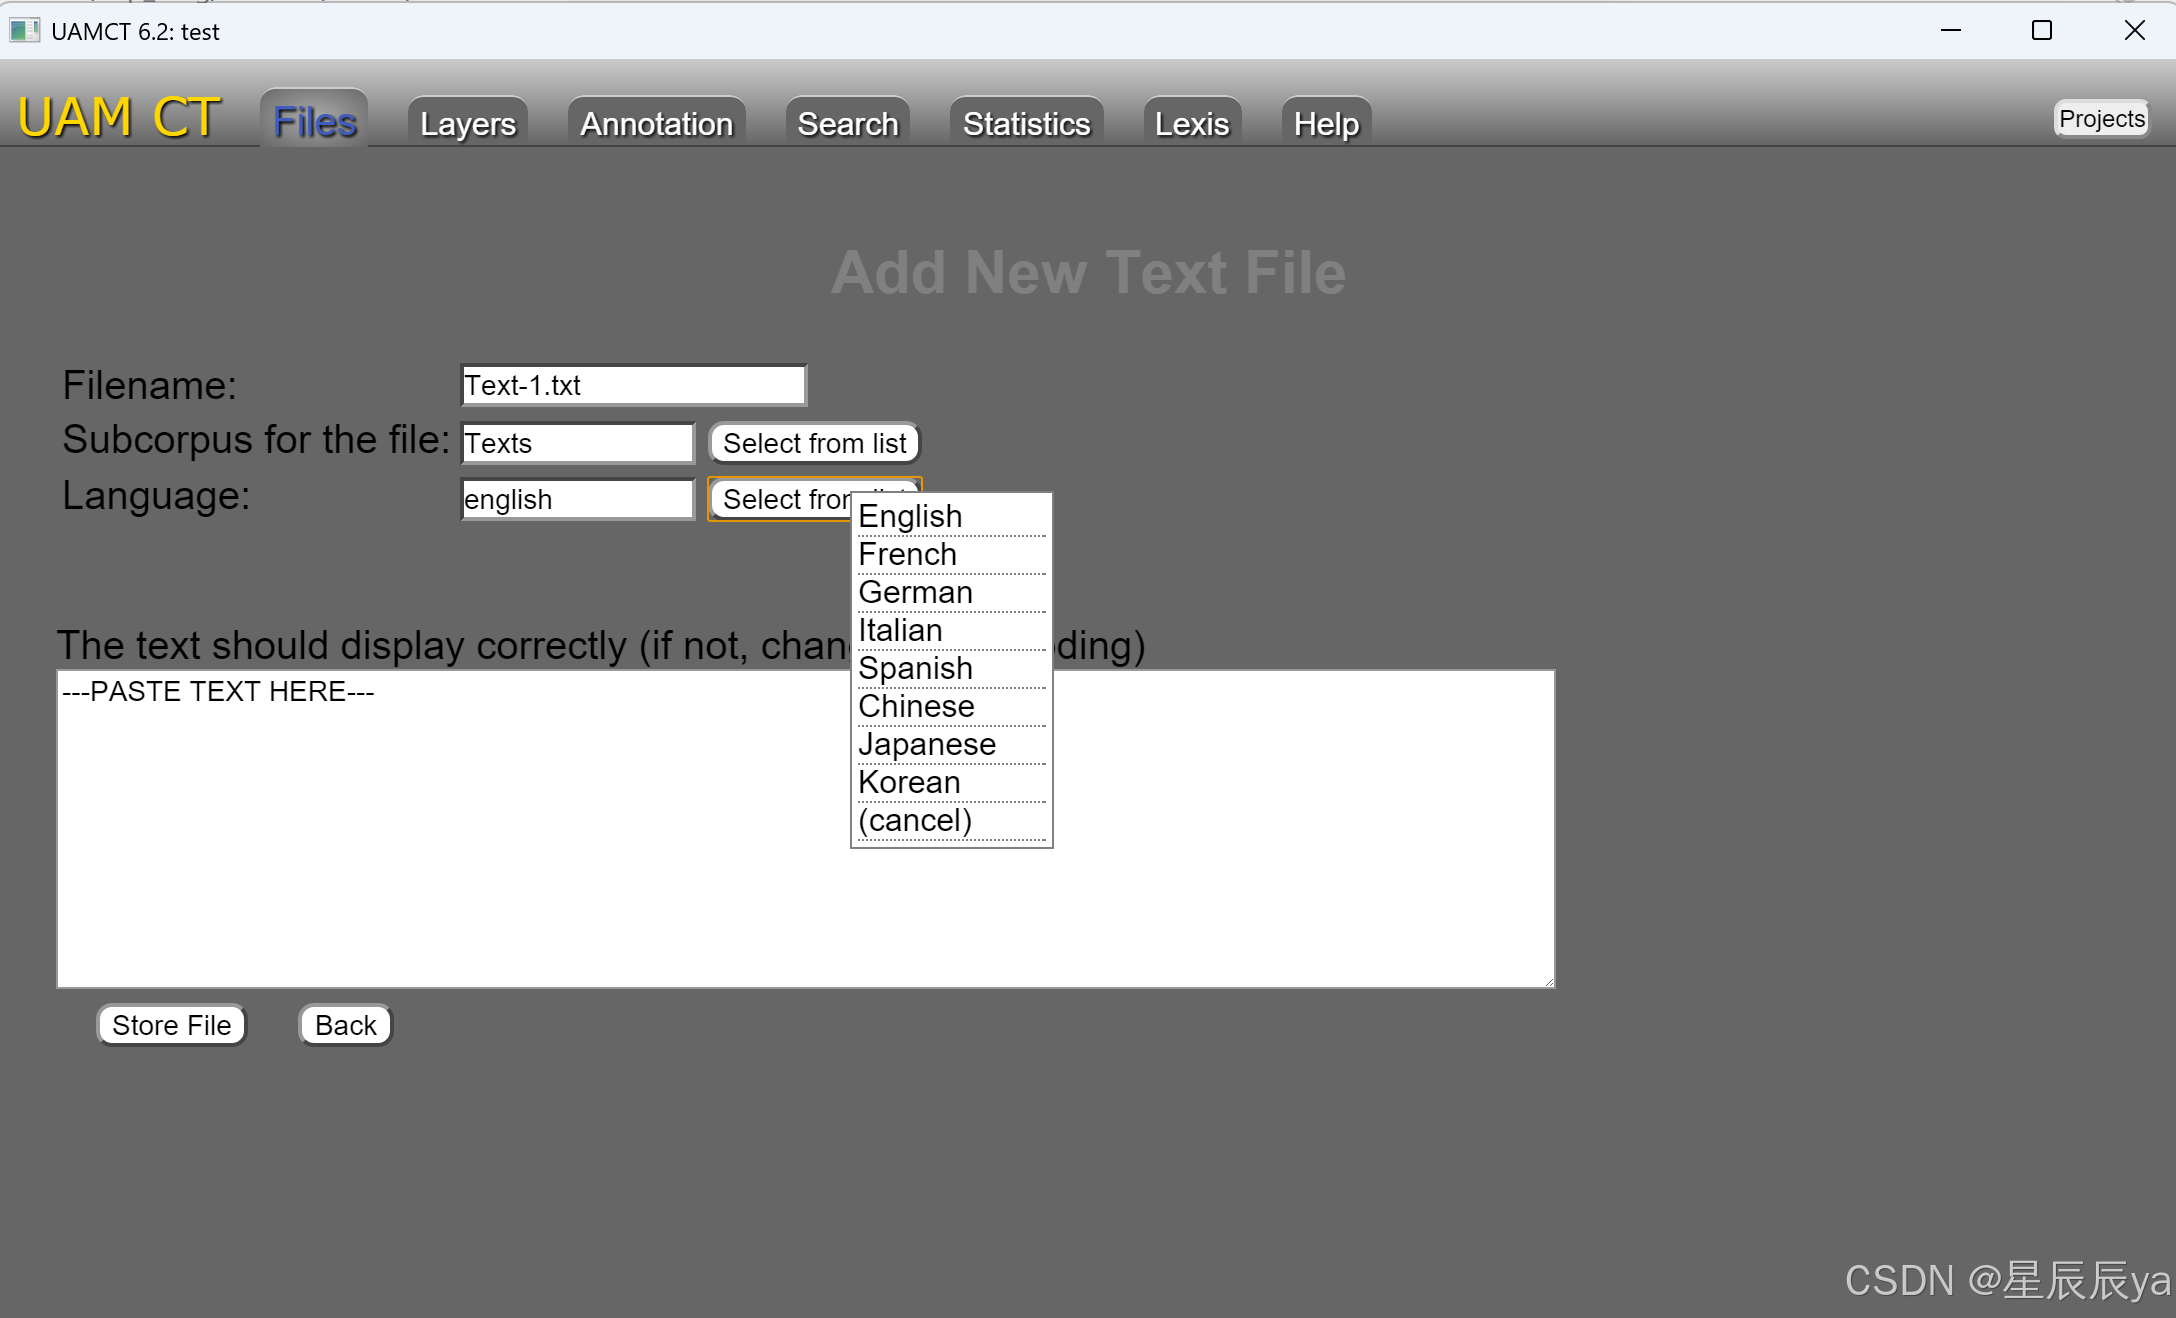2176x1318 pixels.
Task: Click the UAM CT logo
Action: [117, 116]
